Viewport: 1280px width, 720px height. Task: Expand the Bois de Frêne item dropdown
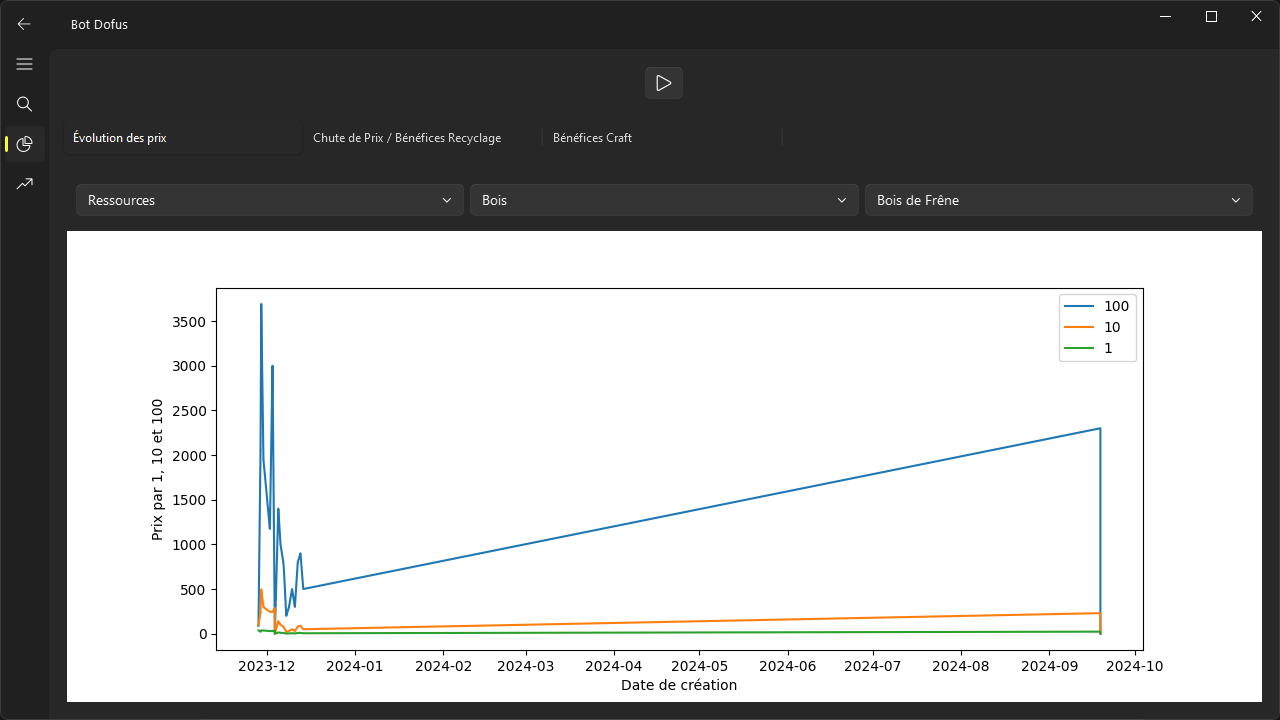tap(1058, 200)
